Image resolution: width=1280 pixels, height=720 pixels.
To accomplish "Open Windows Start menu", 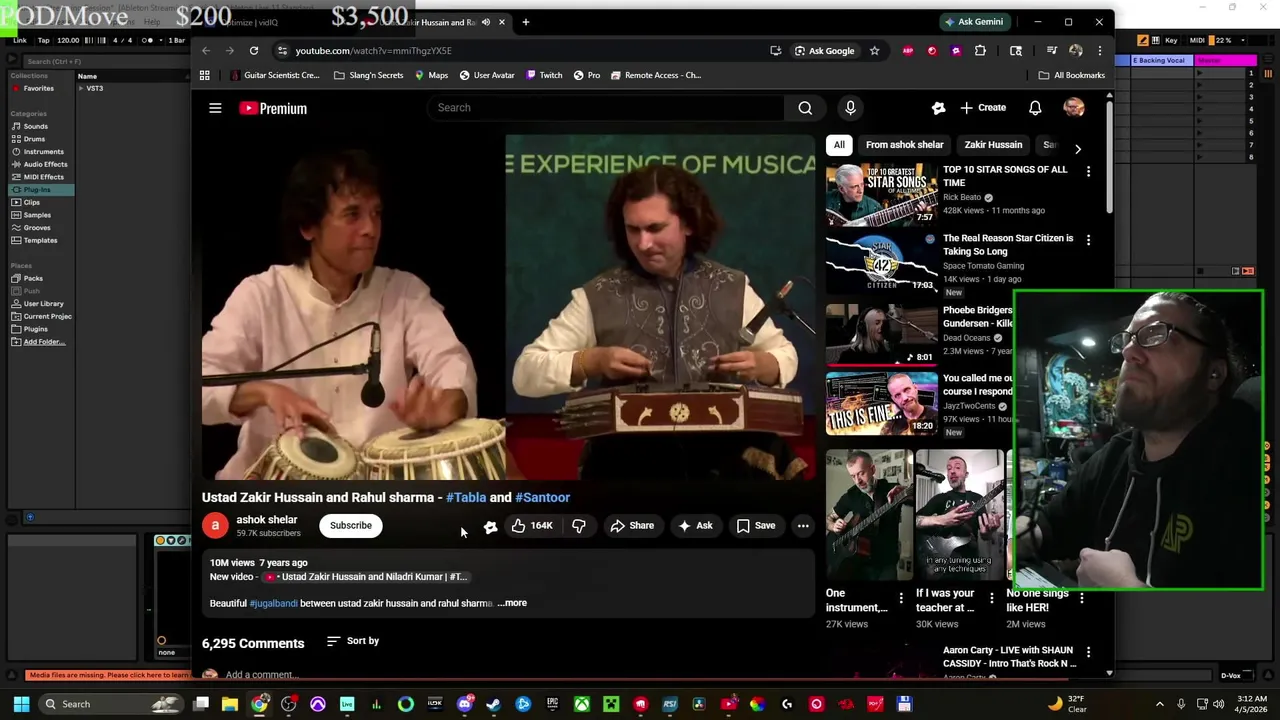I will tap(21, 704).
